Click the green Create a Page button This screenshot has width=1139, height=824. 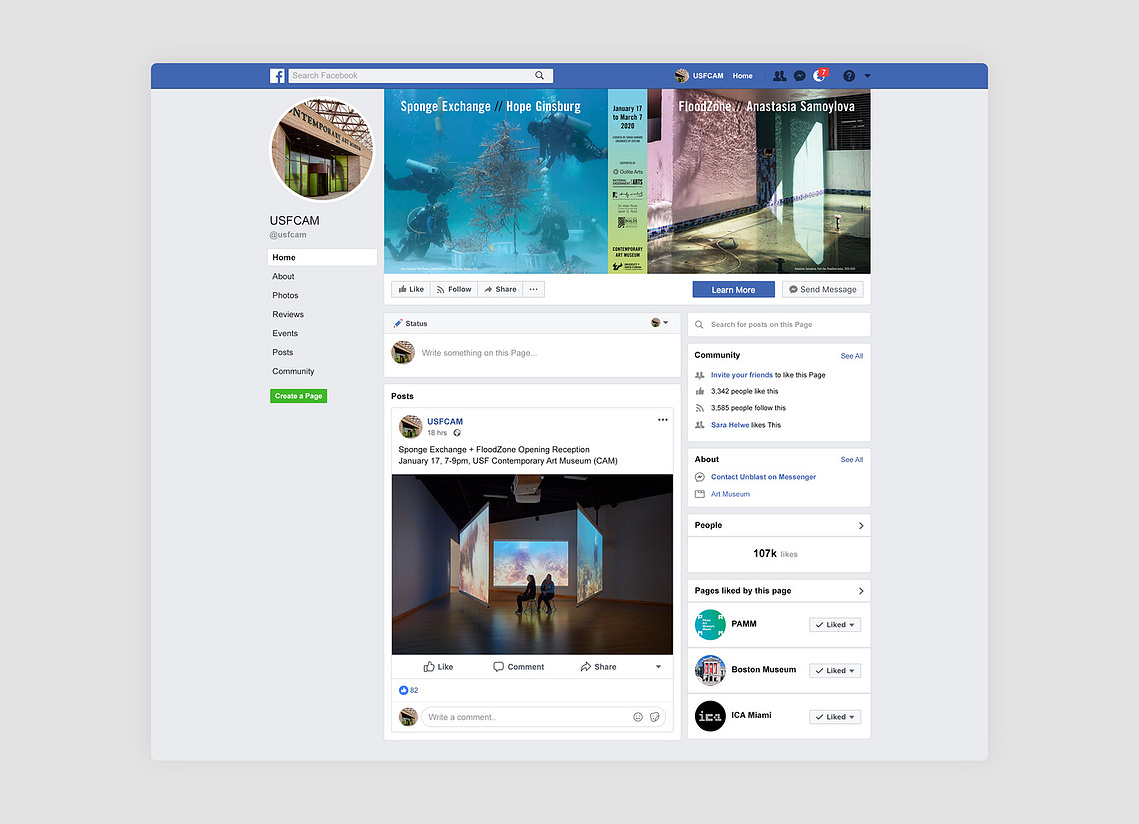[299, 396]
